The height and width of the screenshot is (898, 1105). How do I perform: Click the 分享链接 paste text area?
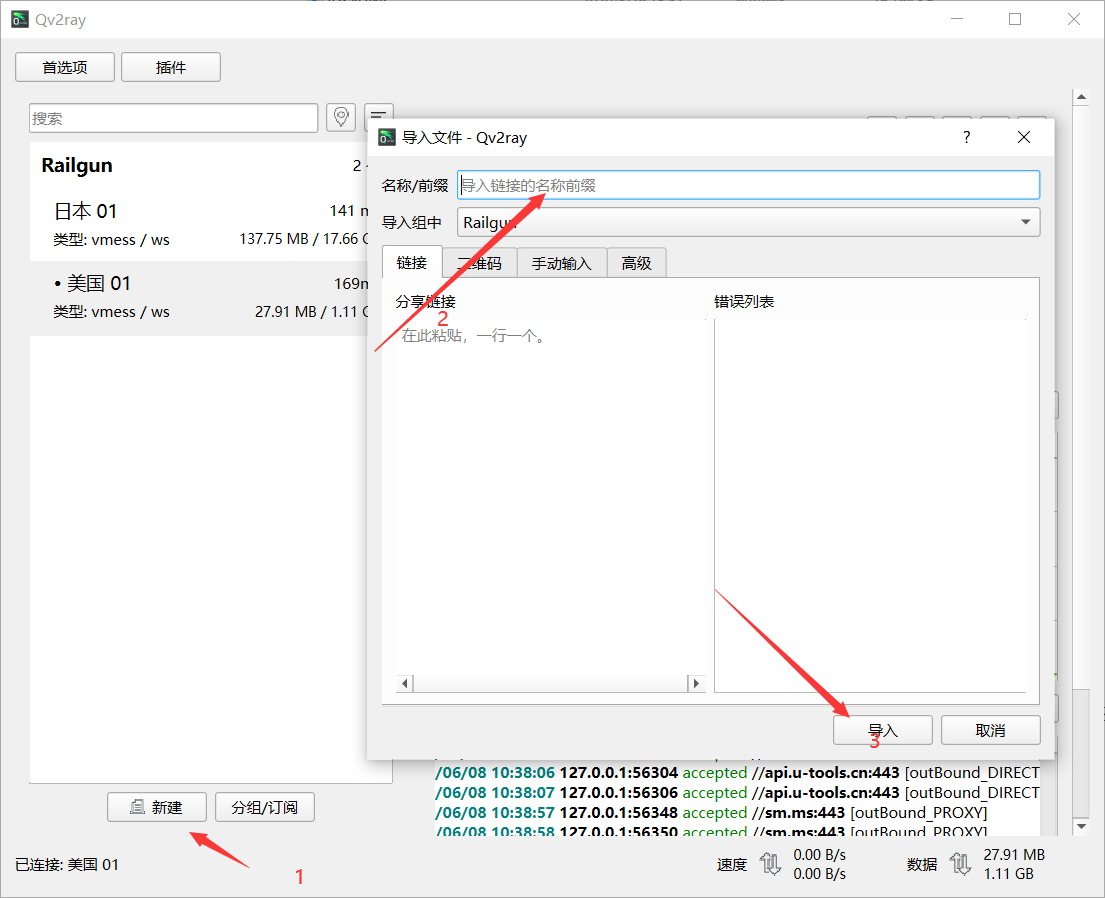(551, 498)
